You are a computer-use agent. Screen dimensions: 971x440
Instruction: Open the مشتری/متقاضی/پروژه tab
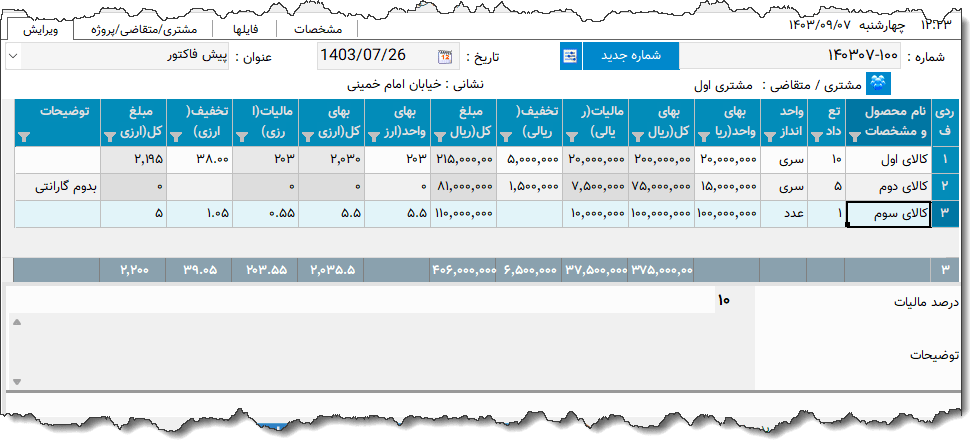(x=144, y=30)
